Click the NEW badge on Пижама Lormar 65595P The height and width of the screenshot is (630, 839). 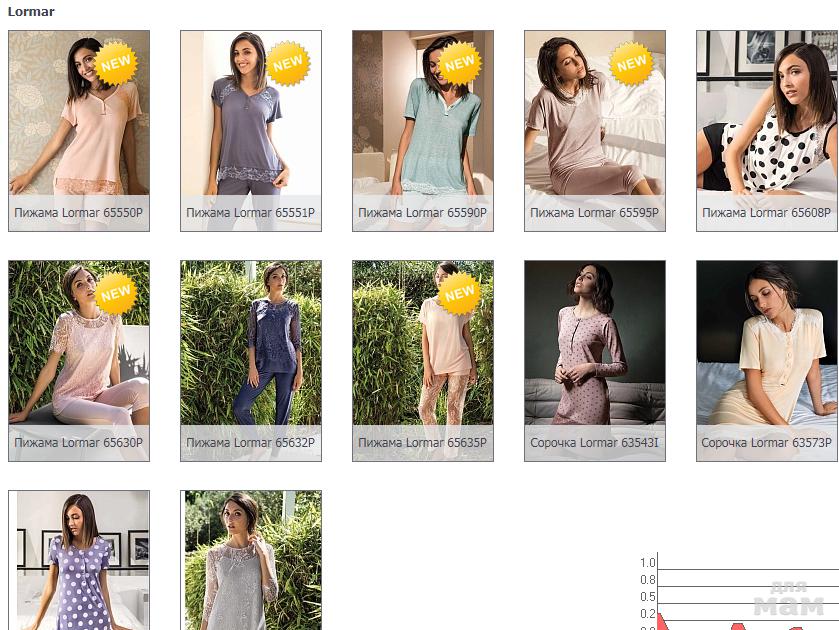(x=631, y=64)
